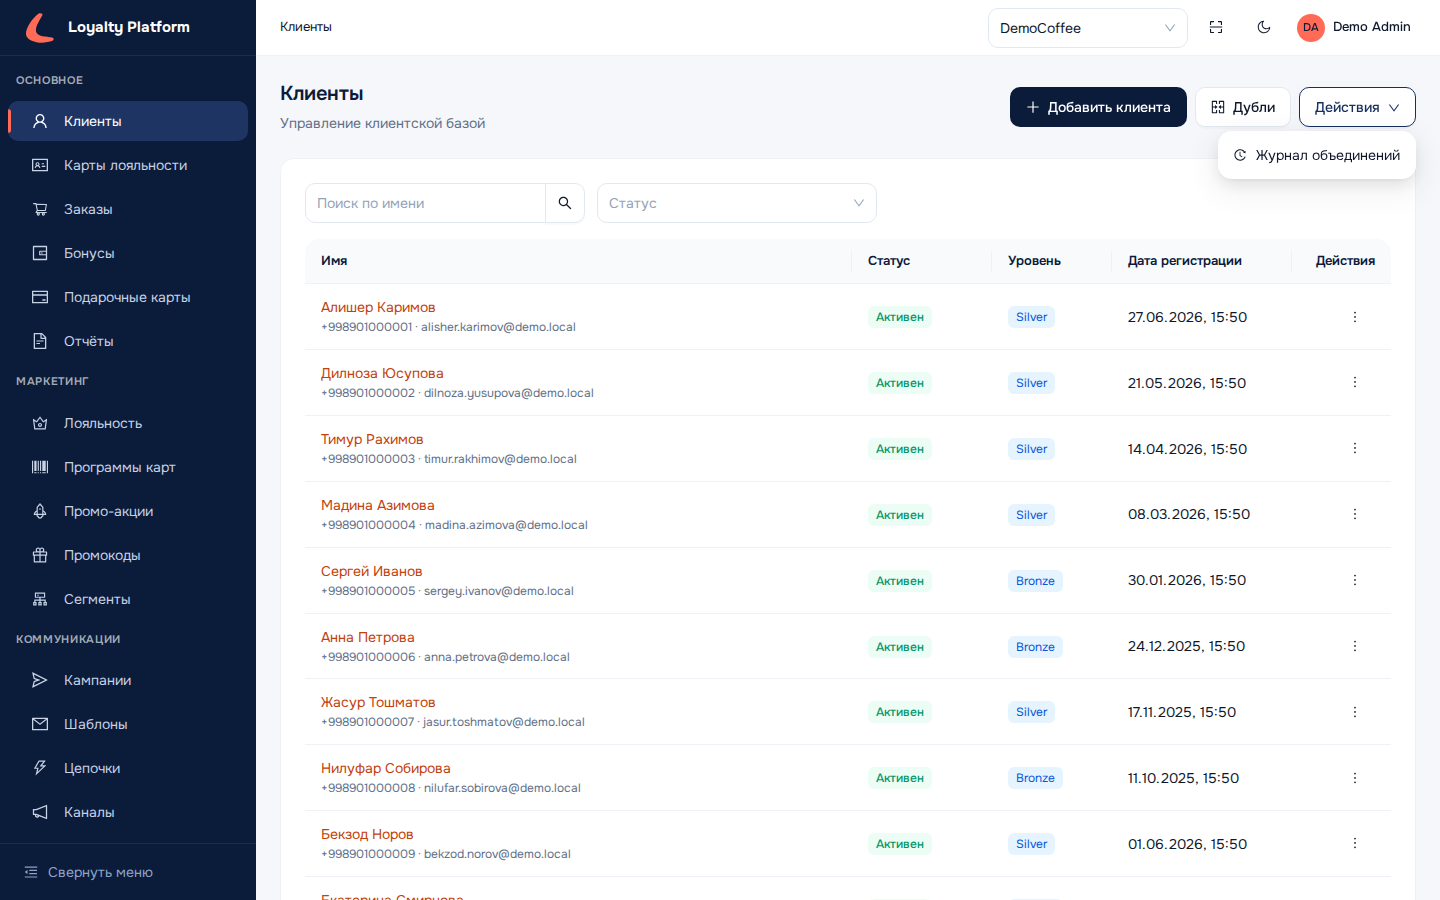
Task: Open Программы карт sidebar item
Action: (x=128, y=467)
